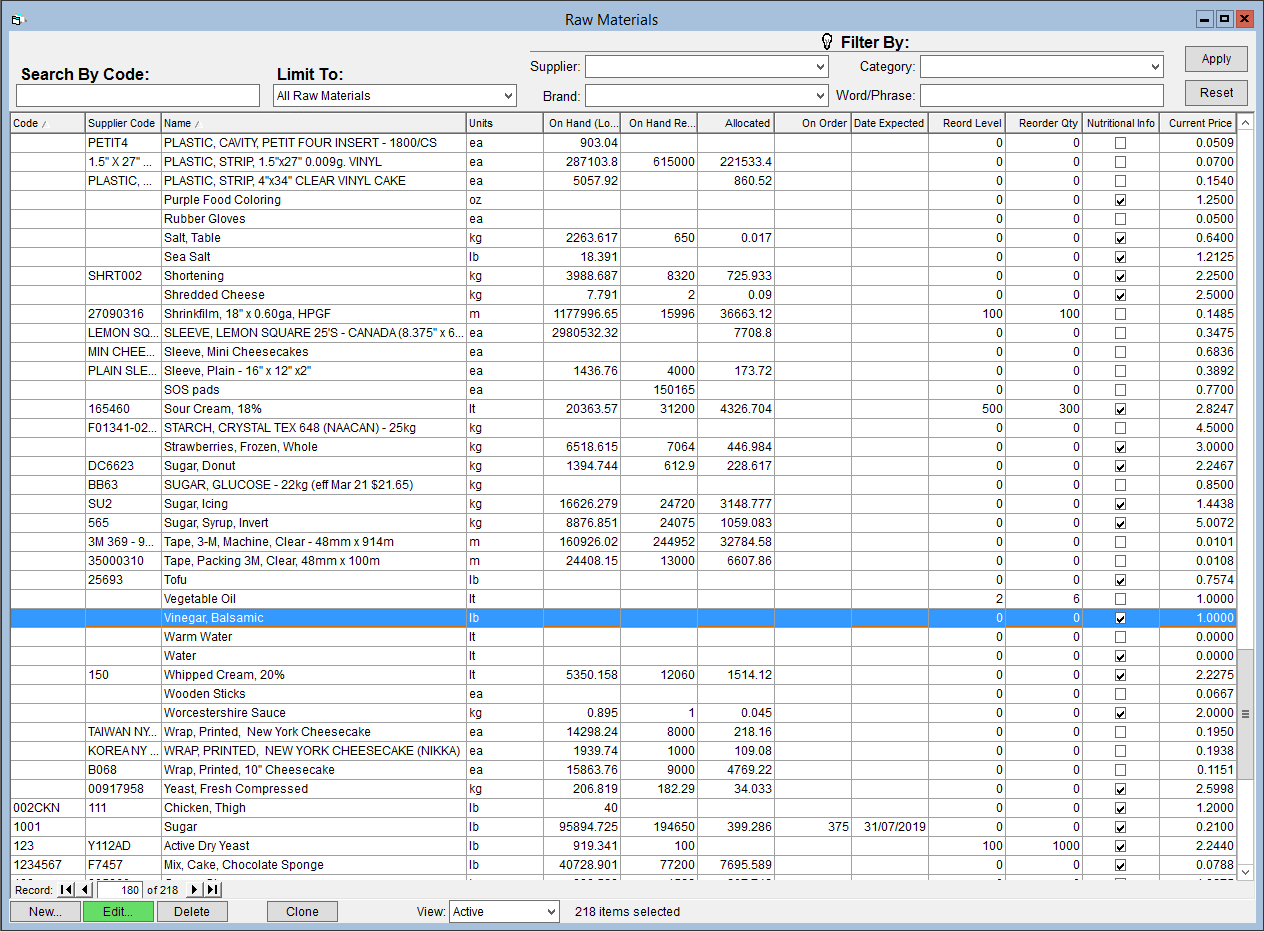The image size is (1264, 932).
Task: Click the record number field showing 180
Action: (x=119, y=889)
